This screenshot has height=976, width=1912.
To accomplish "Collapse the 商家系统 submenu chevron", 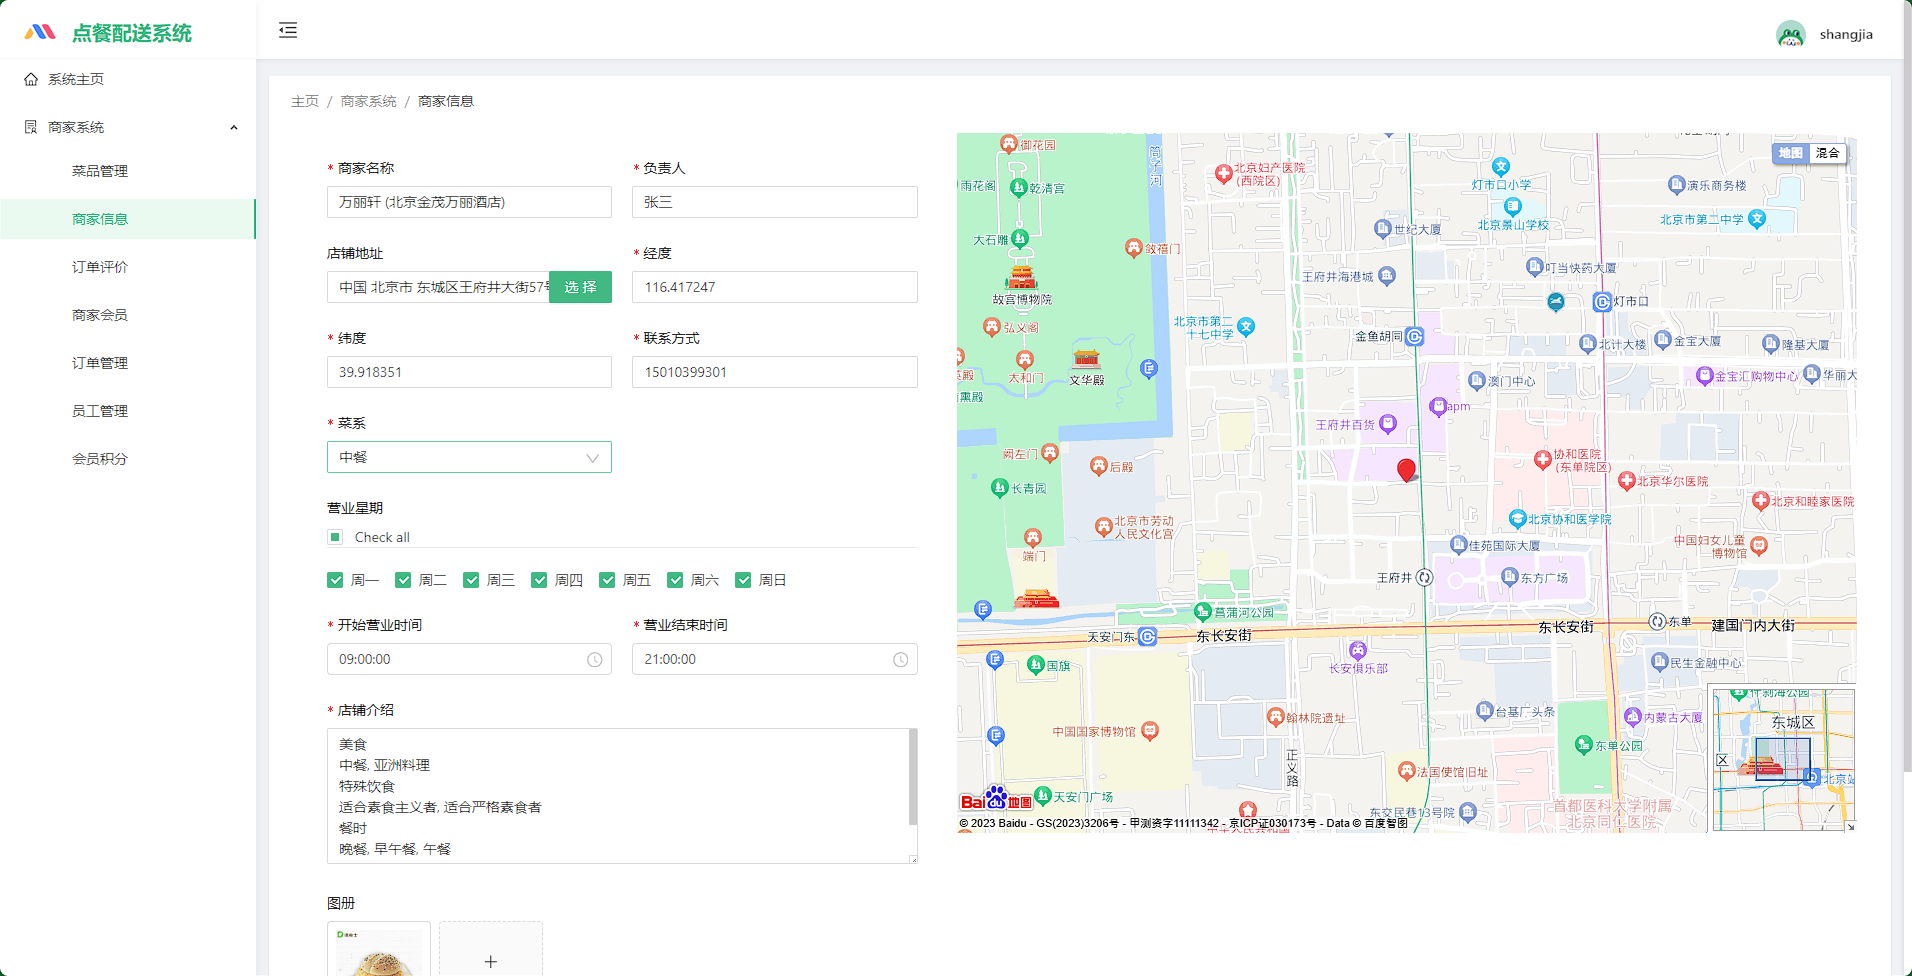I will [x=234, y=128].
